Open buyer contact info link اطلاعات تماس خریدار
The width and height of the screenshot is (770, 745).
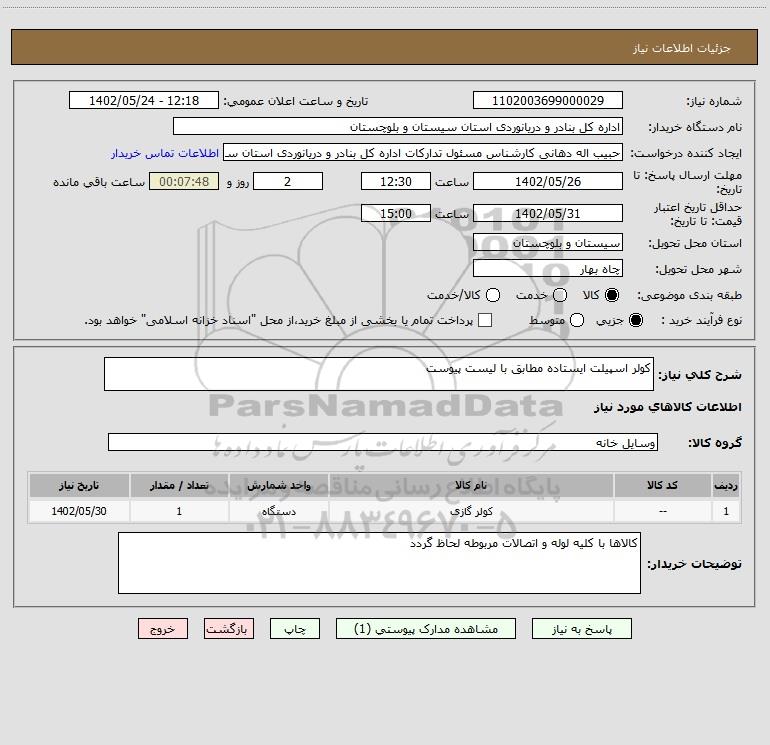click(x=165, y=153)
